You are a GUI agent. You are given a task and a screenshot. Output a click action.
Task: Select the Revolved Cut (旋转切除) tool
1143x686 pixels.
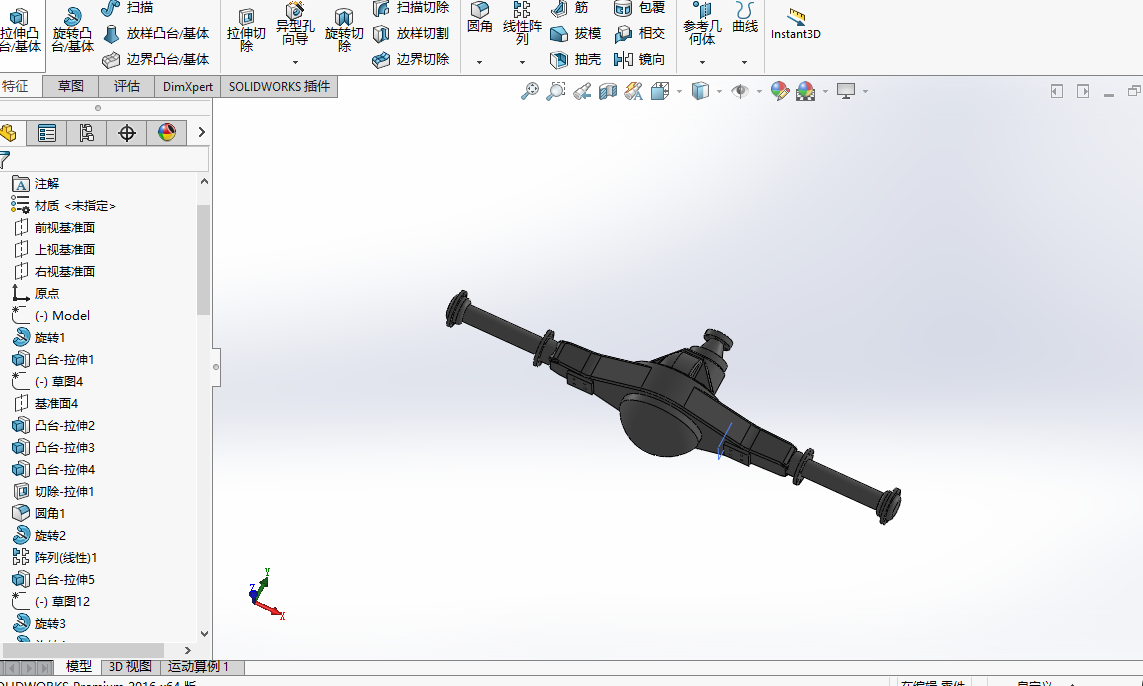click(344, 29)
